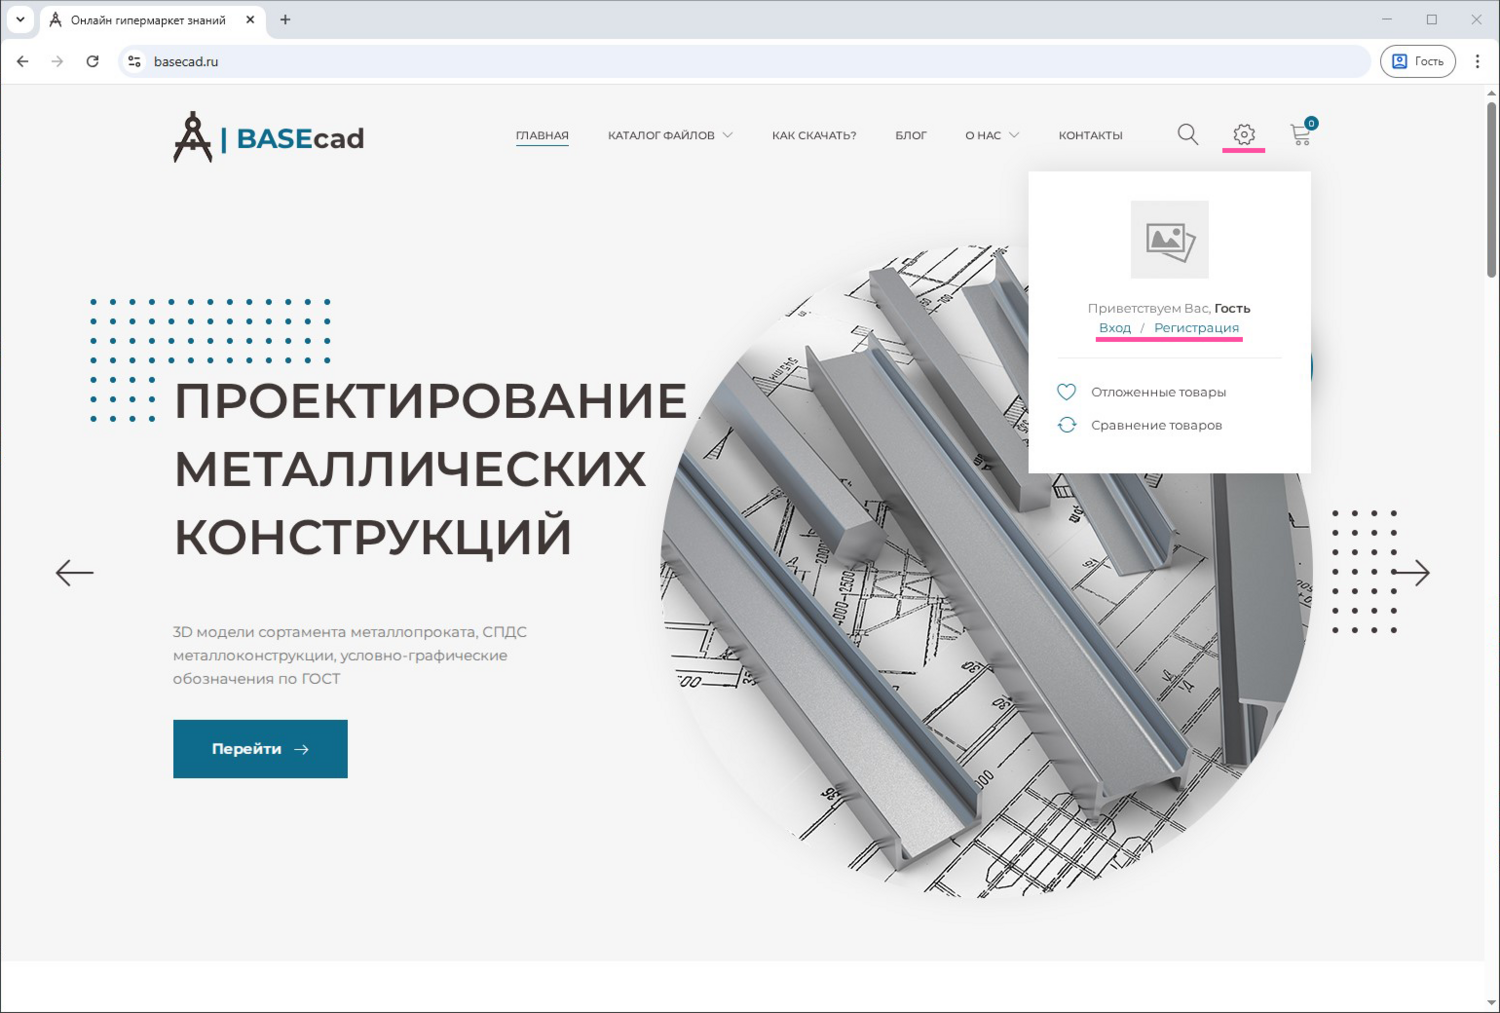Open the Контакты page

1090,135
